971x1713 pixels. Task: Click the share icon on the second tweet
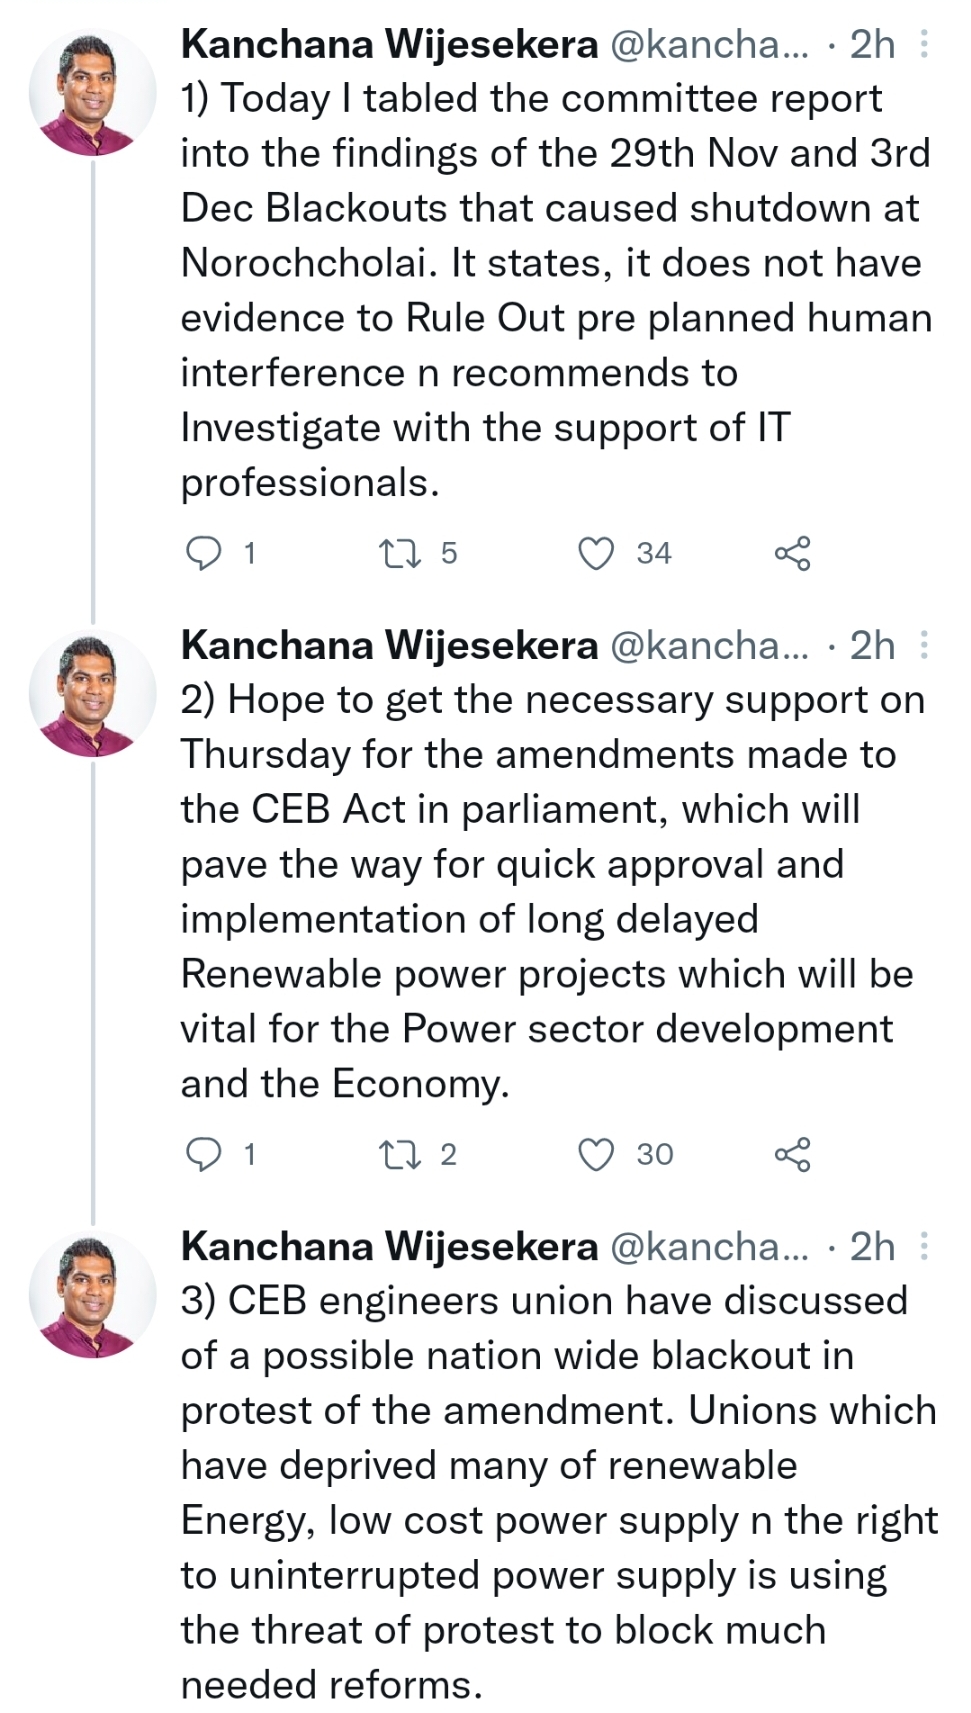pyautogui.click(x=795, y=1153)
